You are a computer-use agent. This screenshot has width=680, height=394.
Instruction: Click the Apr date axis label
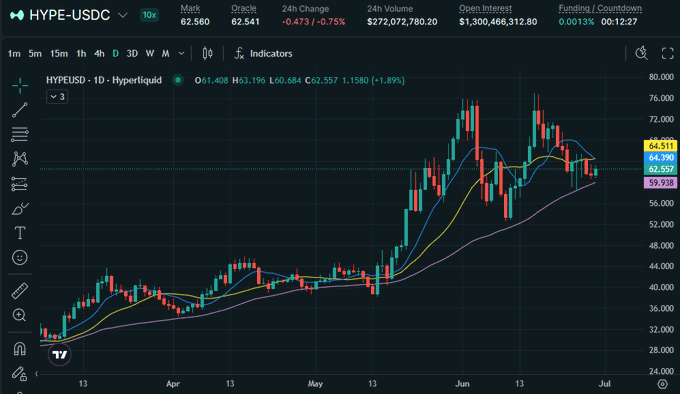(173, 384)
